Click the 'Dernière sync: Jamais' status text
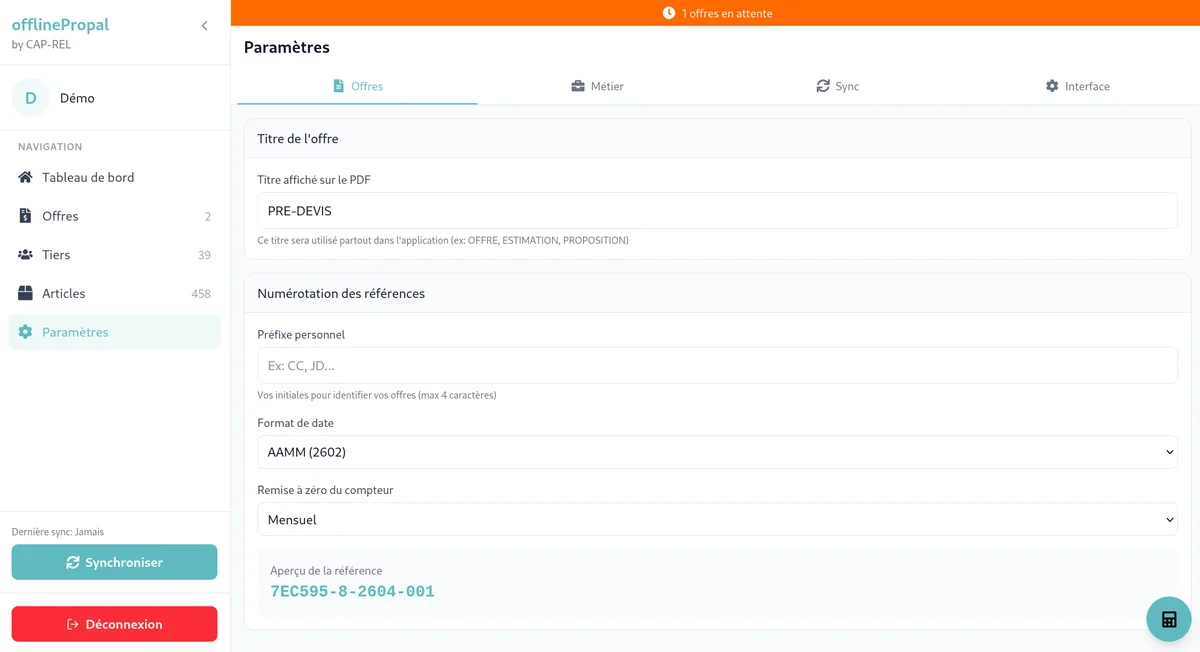 [57, 532]
